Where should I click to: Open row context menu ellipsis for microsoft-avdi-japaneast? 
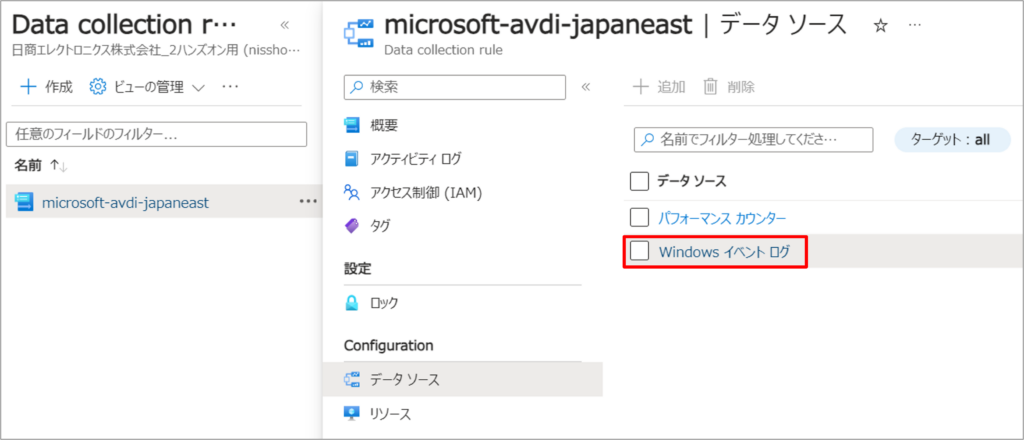point(308,201)
